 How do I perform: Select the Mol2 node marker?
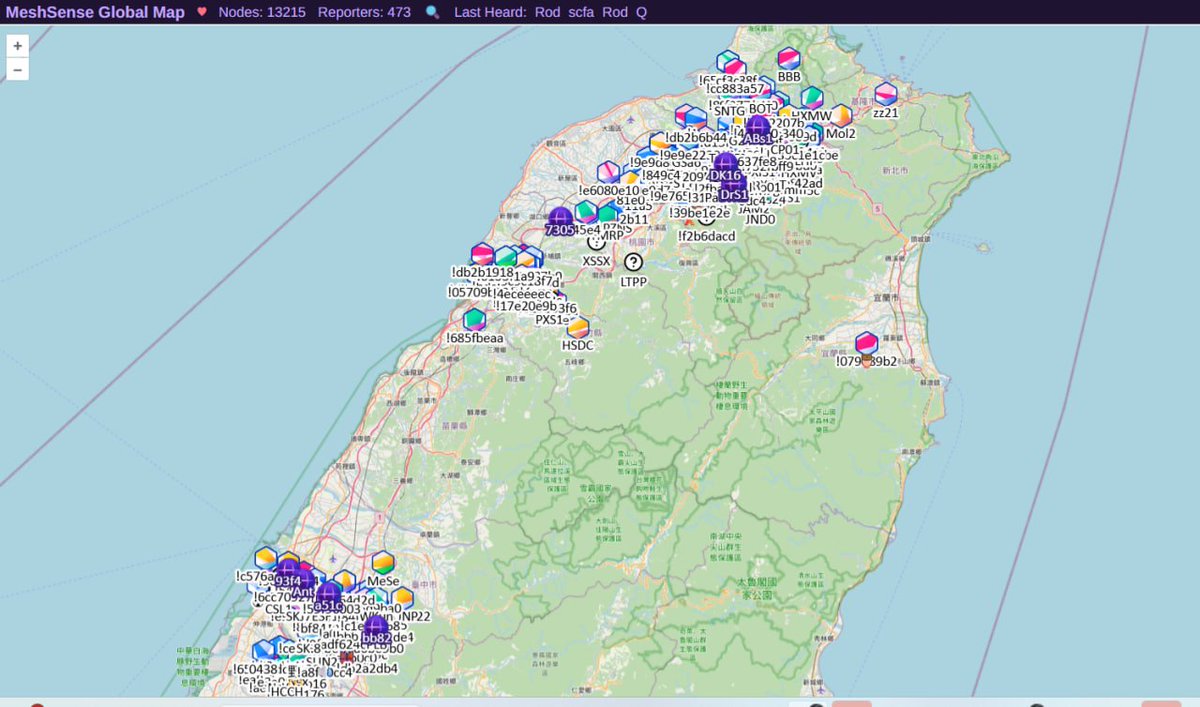tap(841, 116)
